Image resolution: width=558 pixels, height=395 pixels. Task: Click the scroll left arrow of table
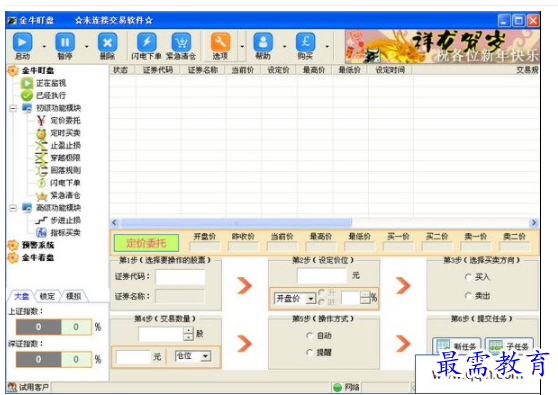point(114,223)
